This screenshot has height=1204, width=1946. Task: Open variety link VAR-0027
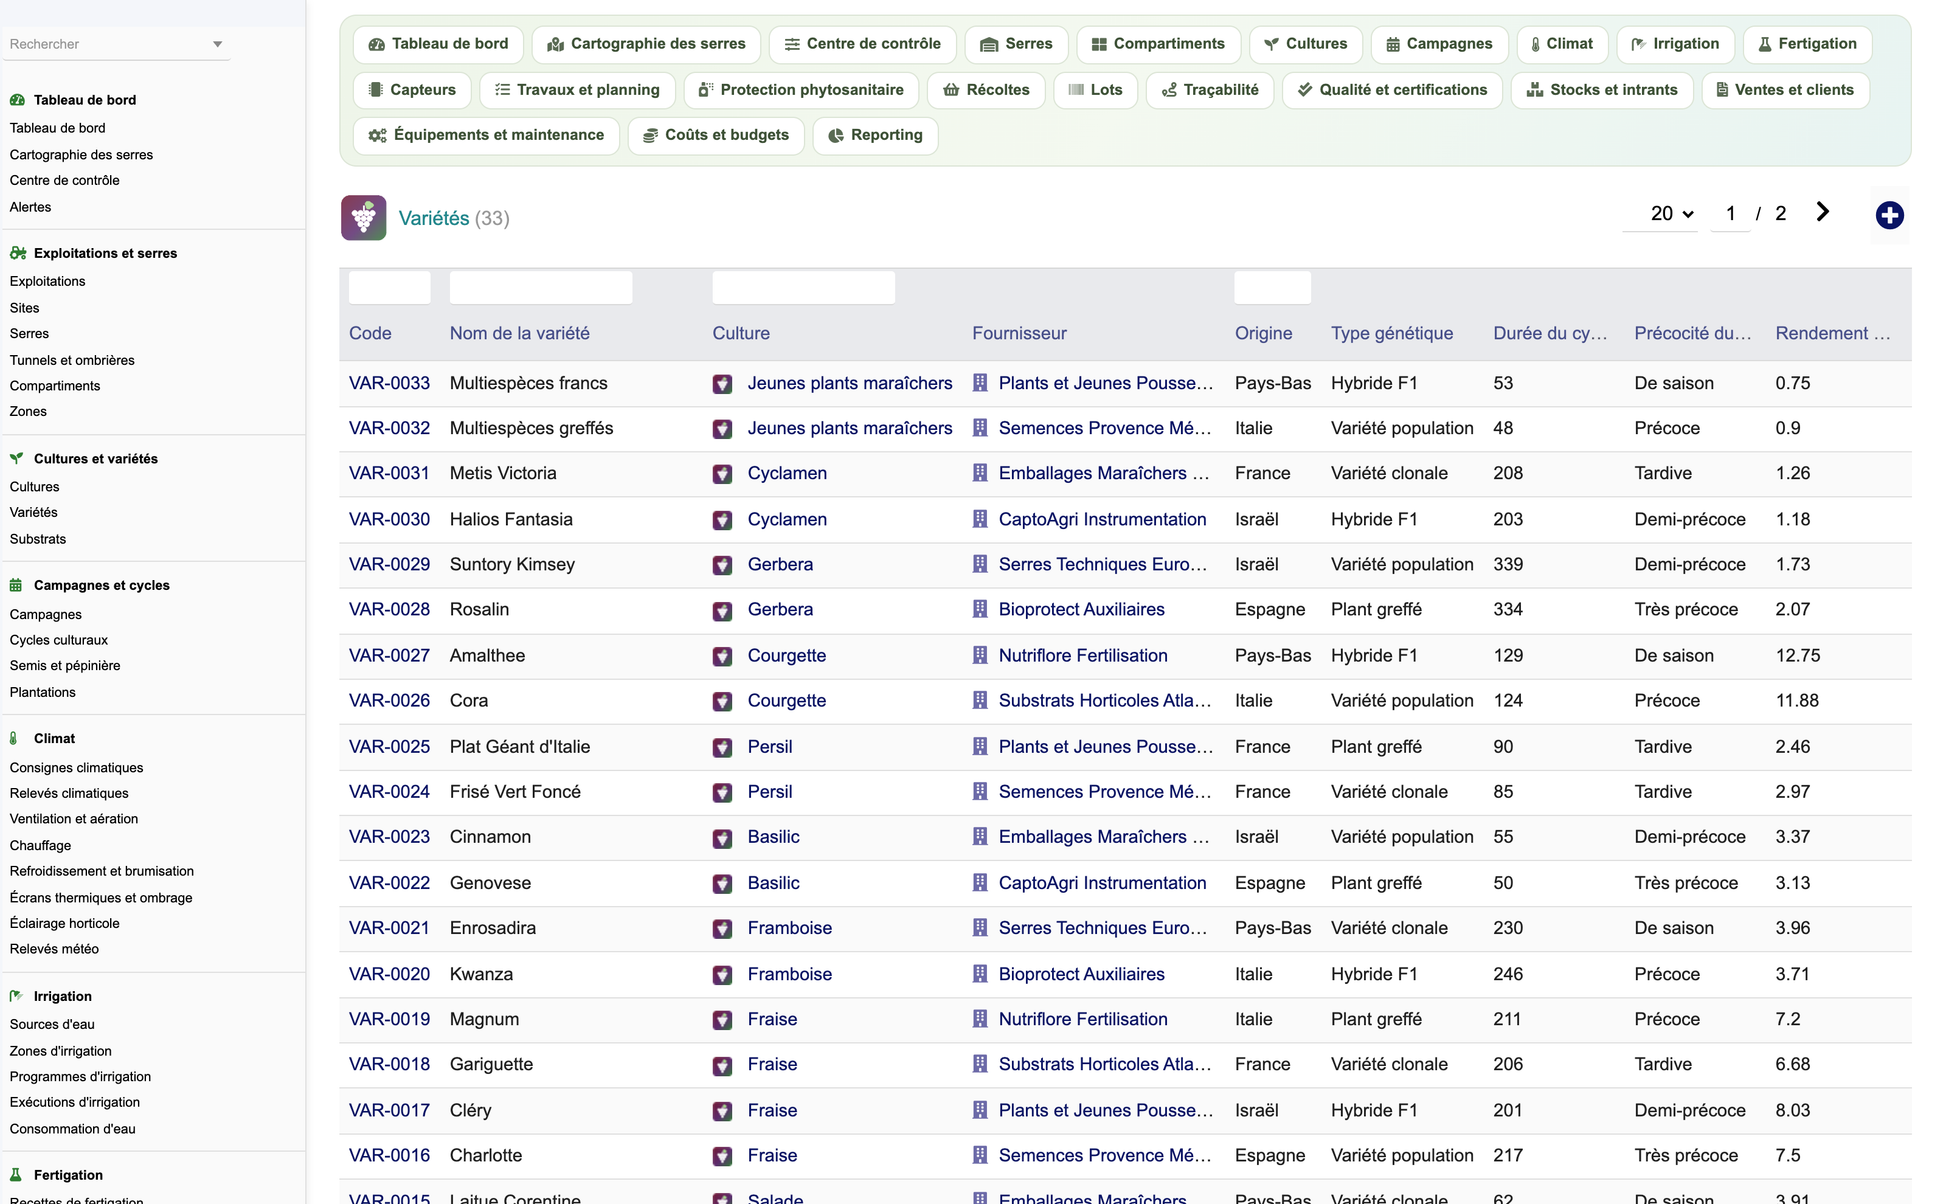coord(389,656)
